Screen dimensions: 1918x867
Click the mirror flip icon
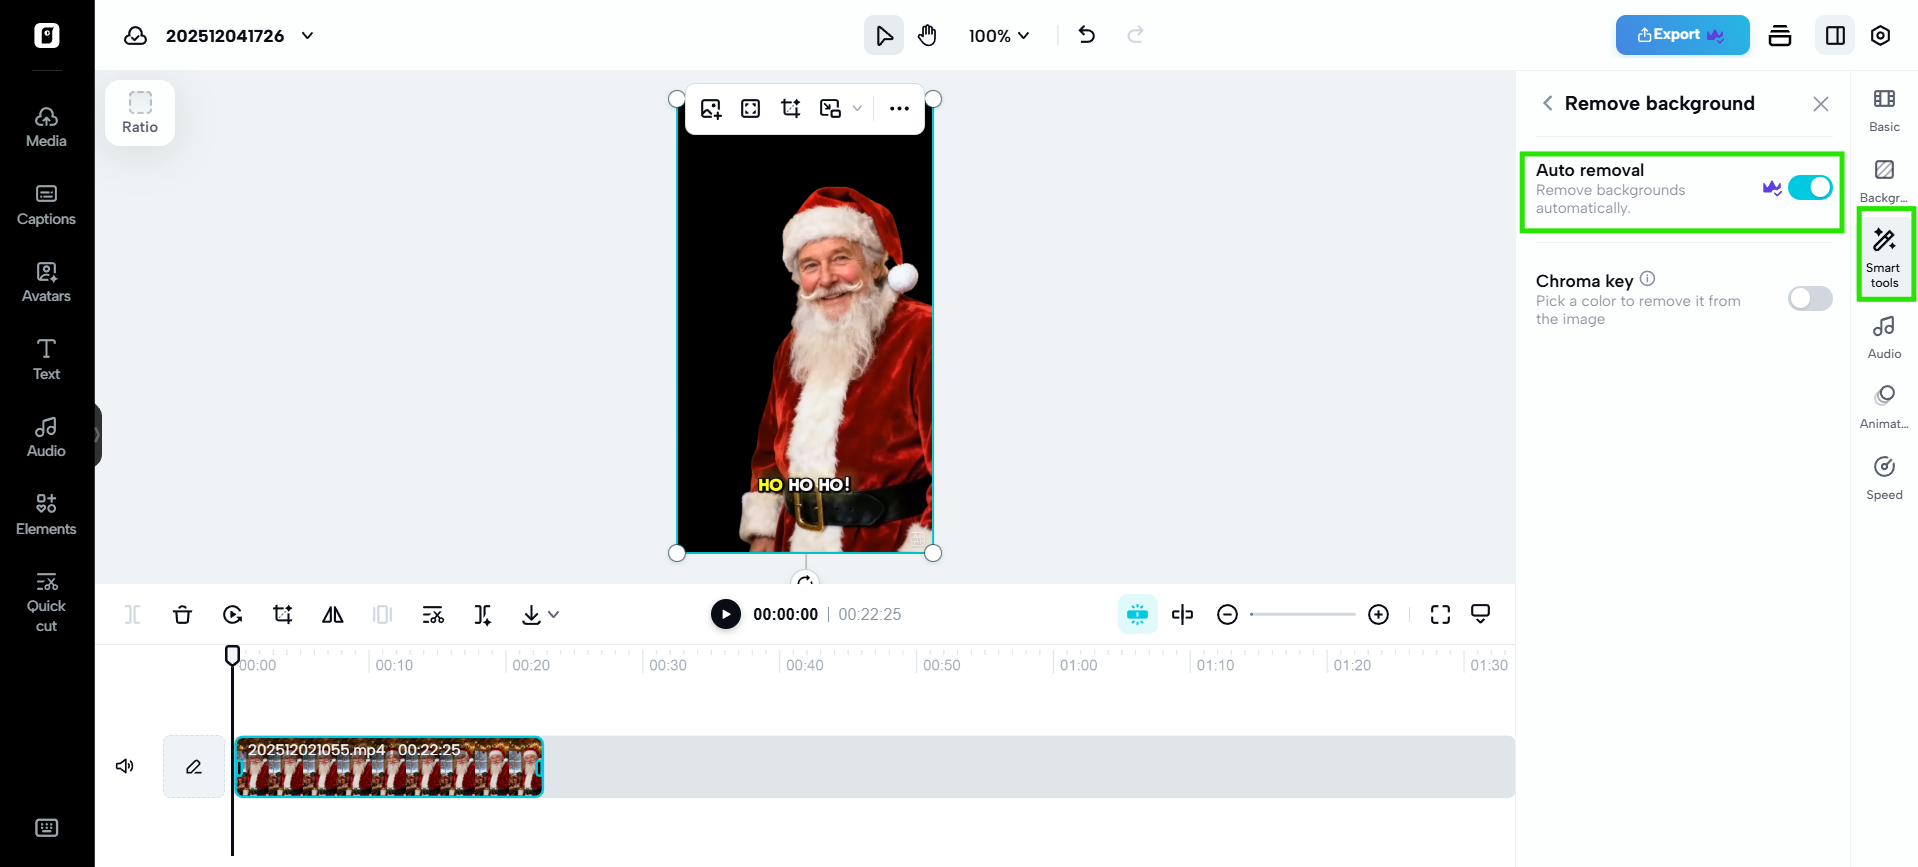[333, 614]
